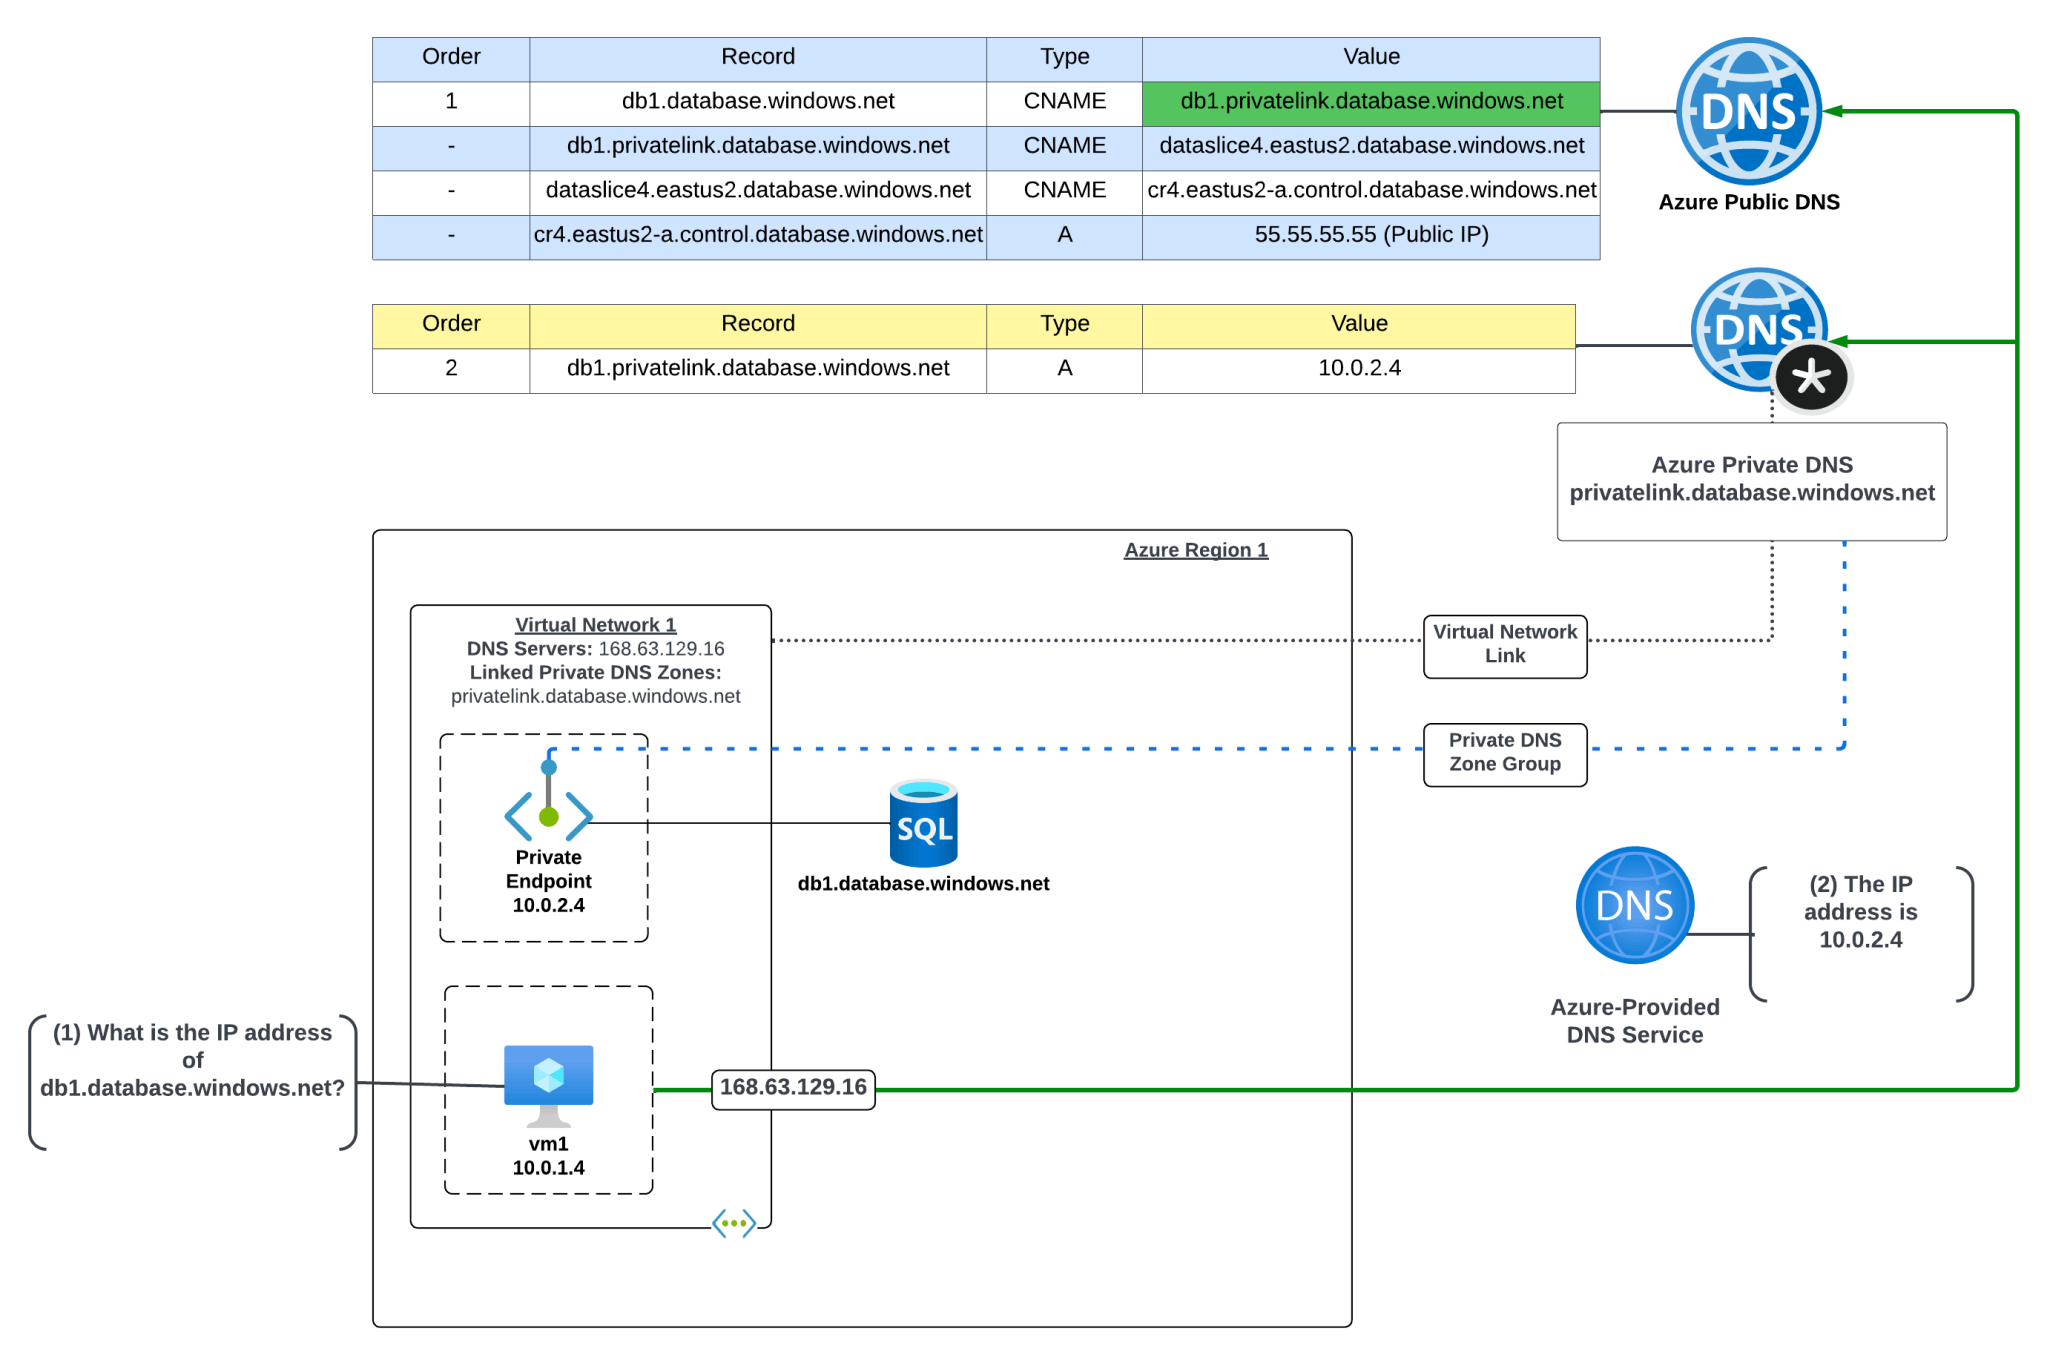Select the Linked Private DNS Zones text
This screenshot has width=2047, height=1357.
pos(596,673)
